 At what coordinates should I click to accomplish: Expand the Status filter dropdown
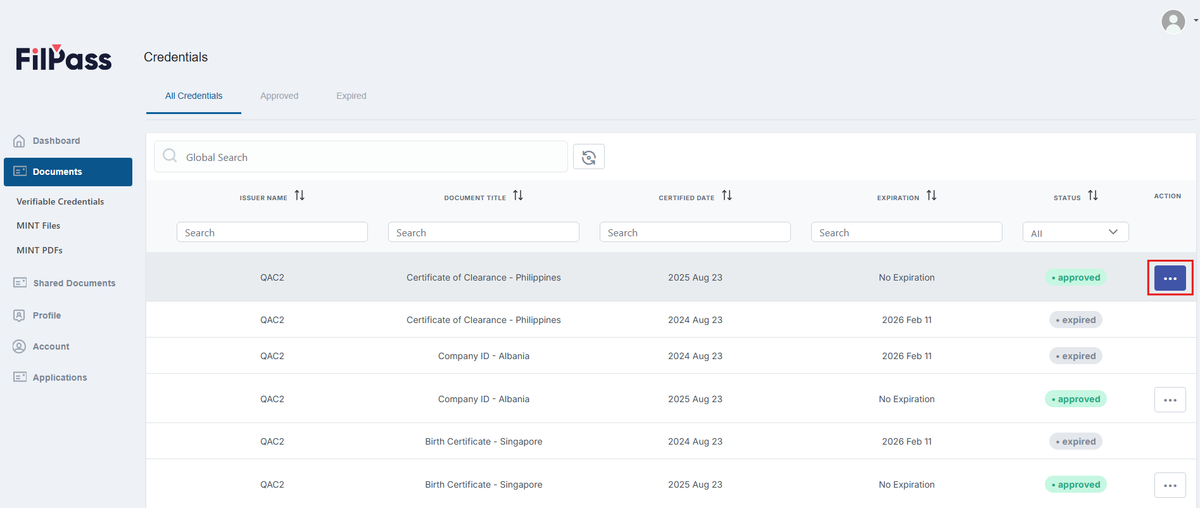pyautogui.click(x=1075, y=232)
